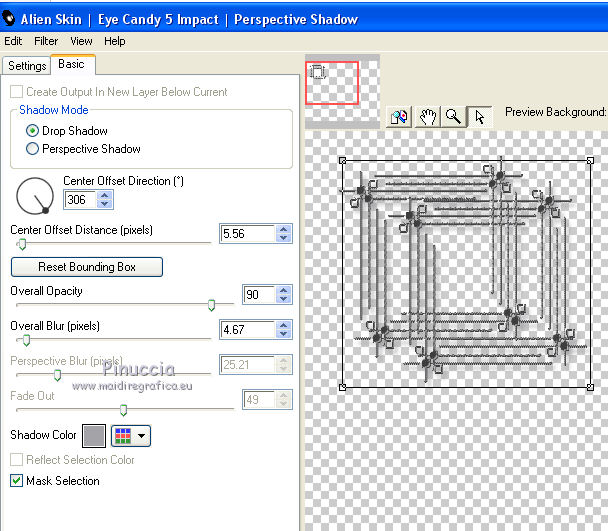The width and height of the screenshot is (608, 531).
Task: Click the Overall Opacity slider handle
Action: coord(211,305)
